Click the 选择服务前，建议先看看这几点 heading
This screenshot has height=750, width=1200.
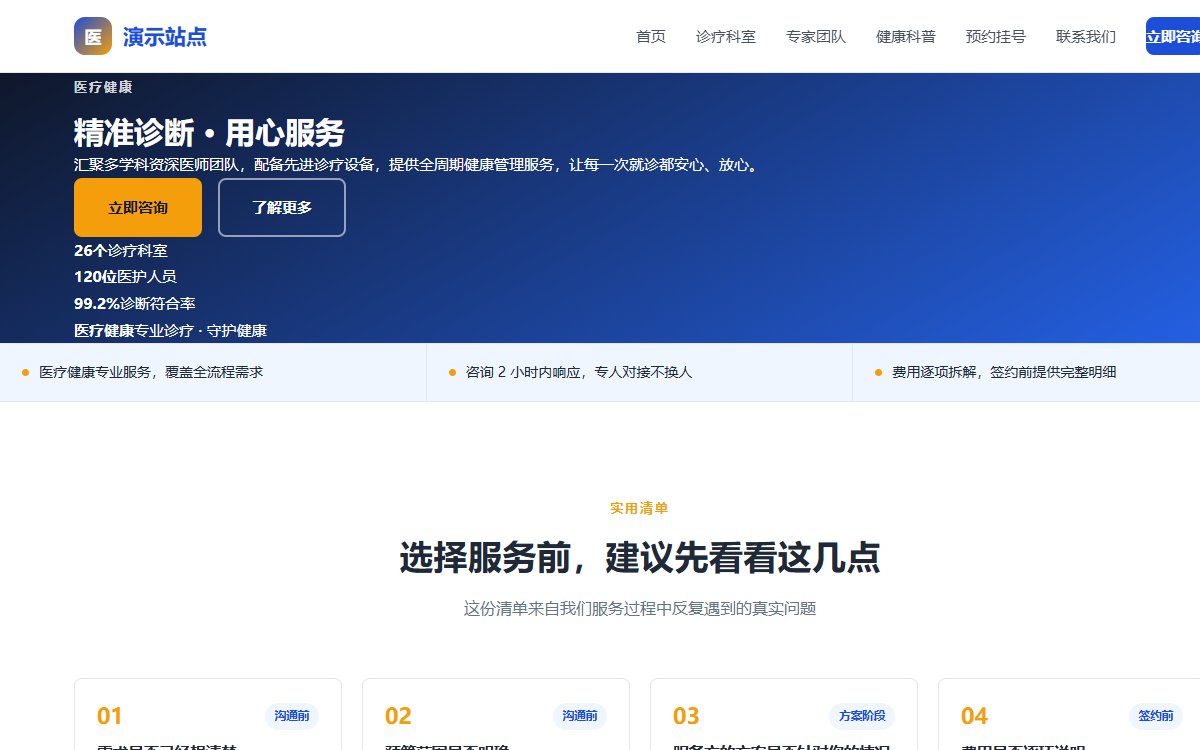click(640, 558)
